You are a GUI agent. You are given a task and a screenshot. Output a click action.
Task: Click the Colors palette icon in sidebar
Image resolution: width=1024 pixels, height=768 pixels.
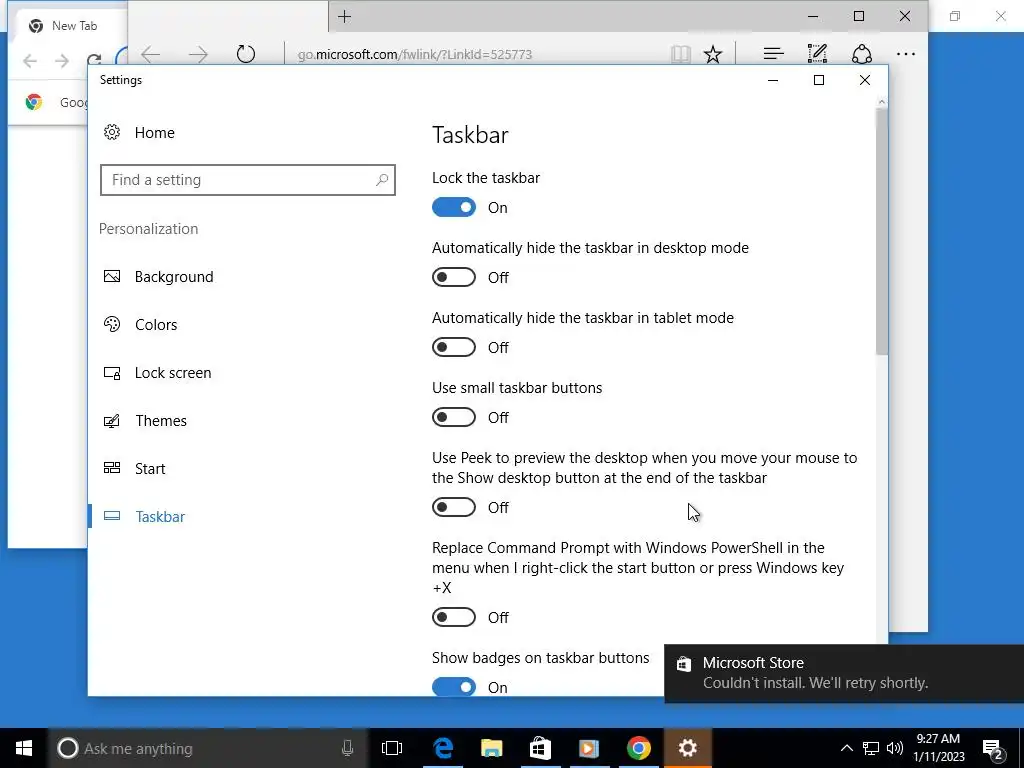tap(112, 324)
